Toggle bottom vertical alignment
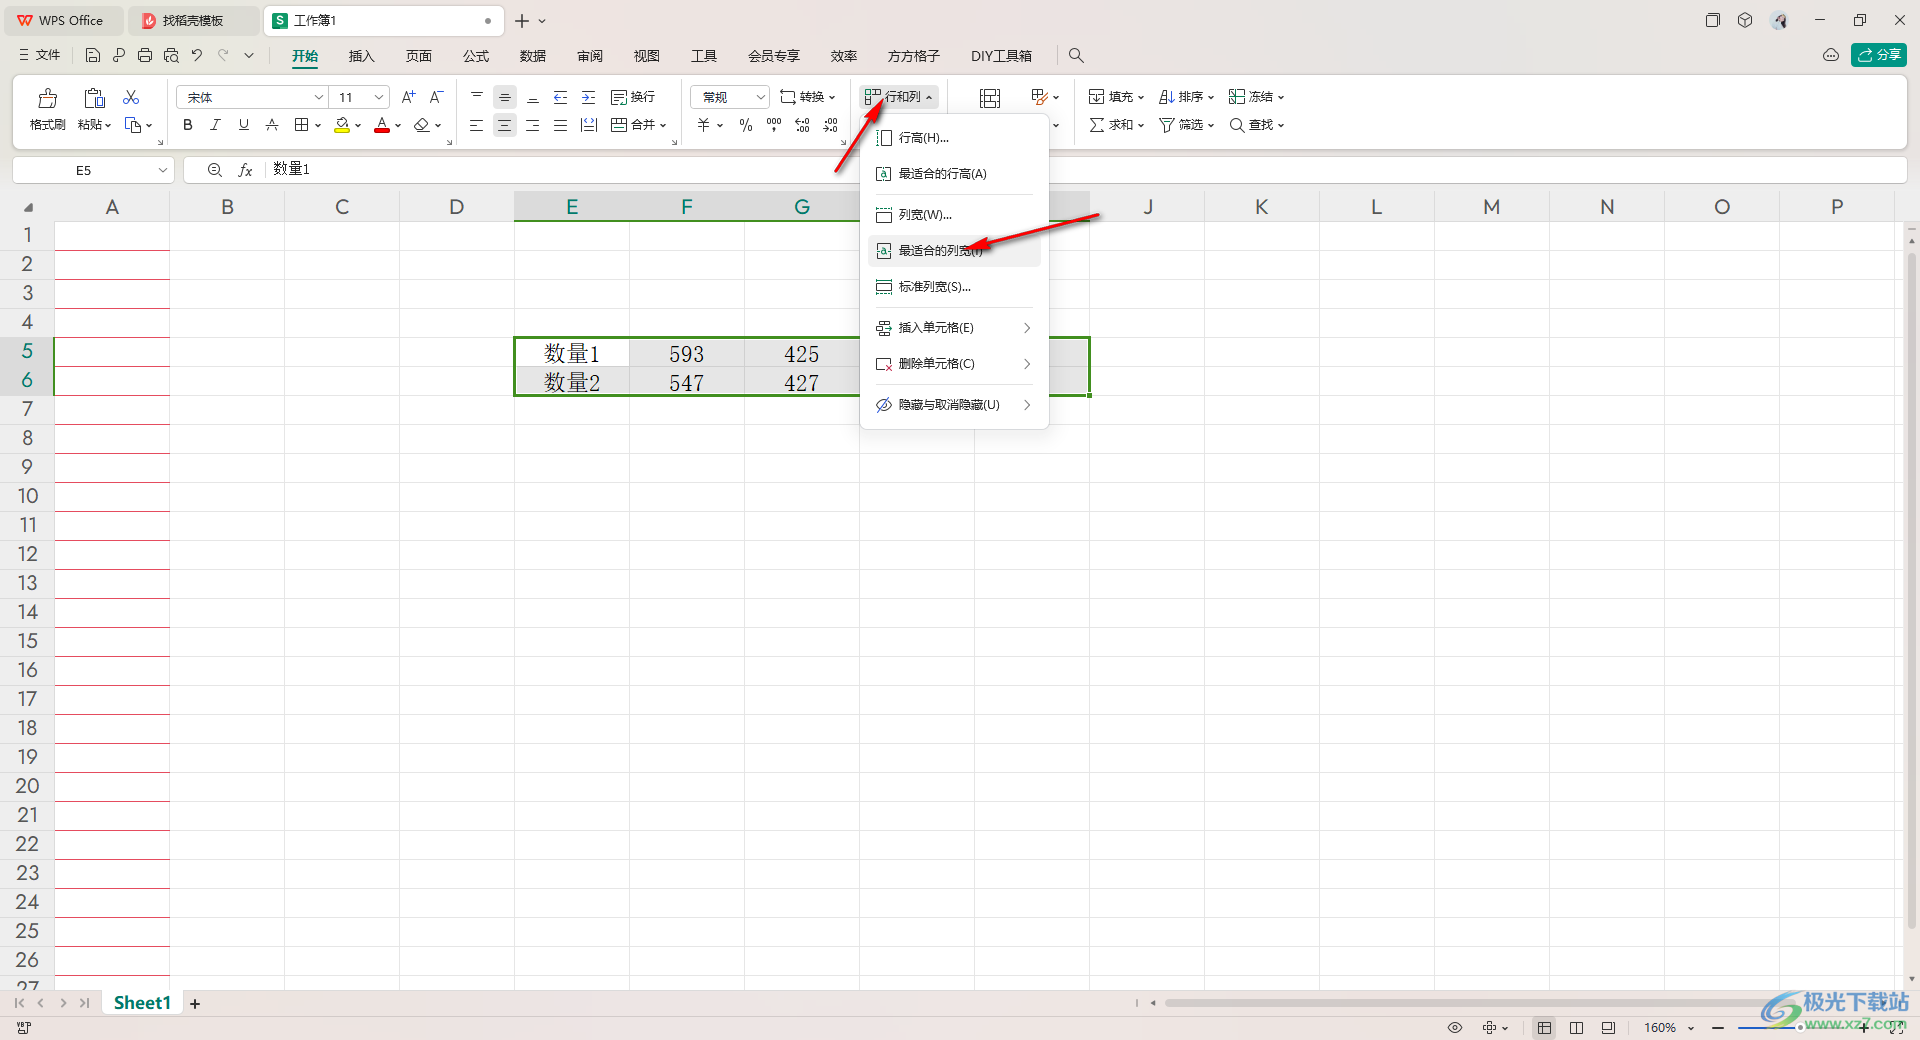Viewport: 1920px width, 1040px height. (533, 97)
